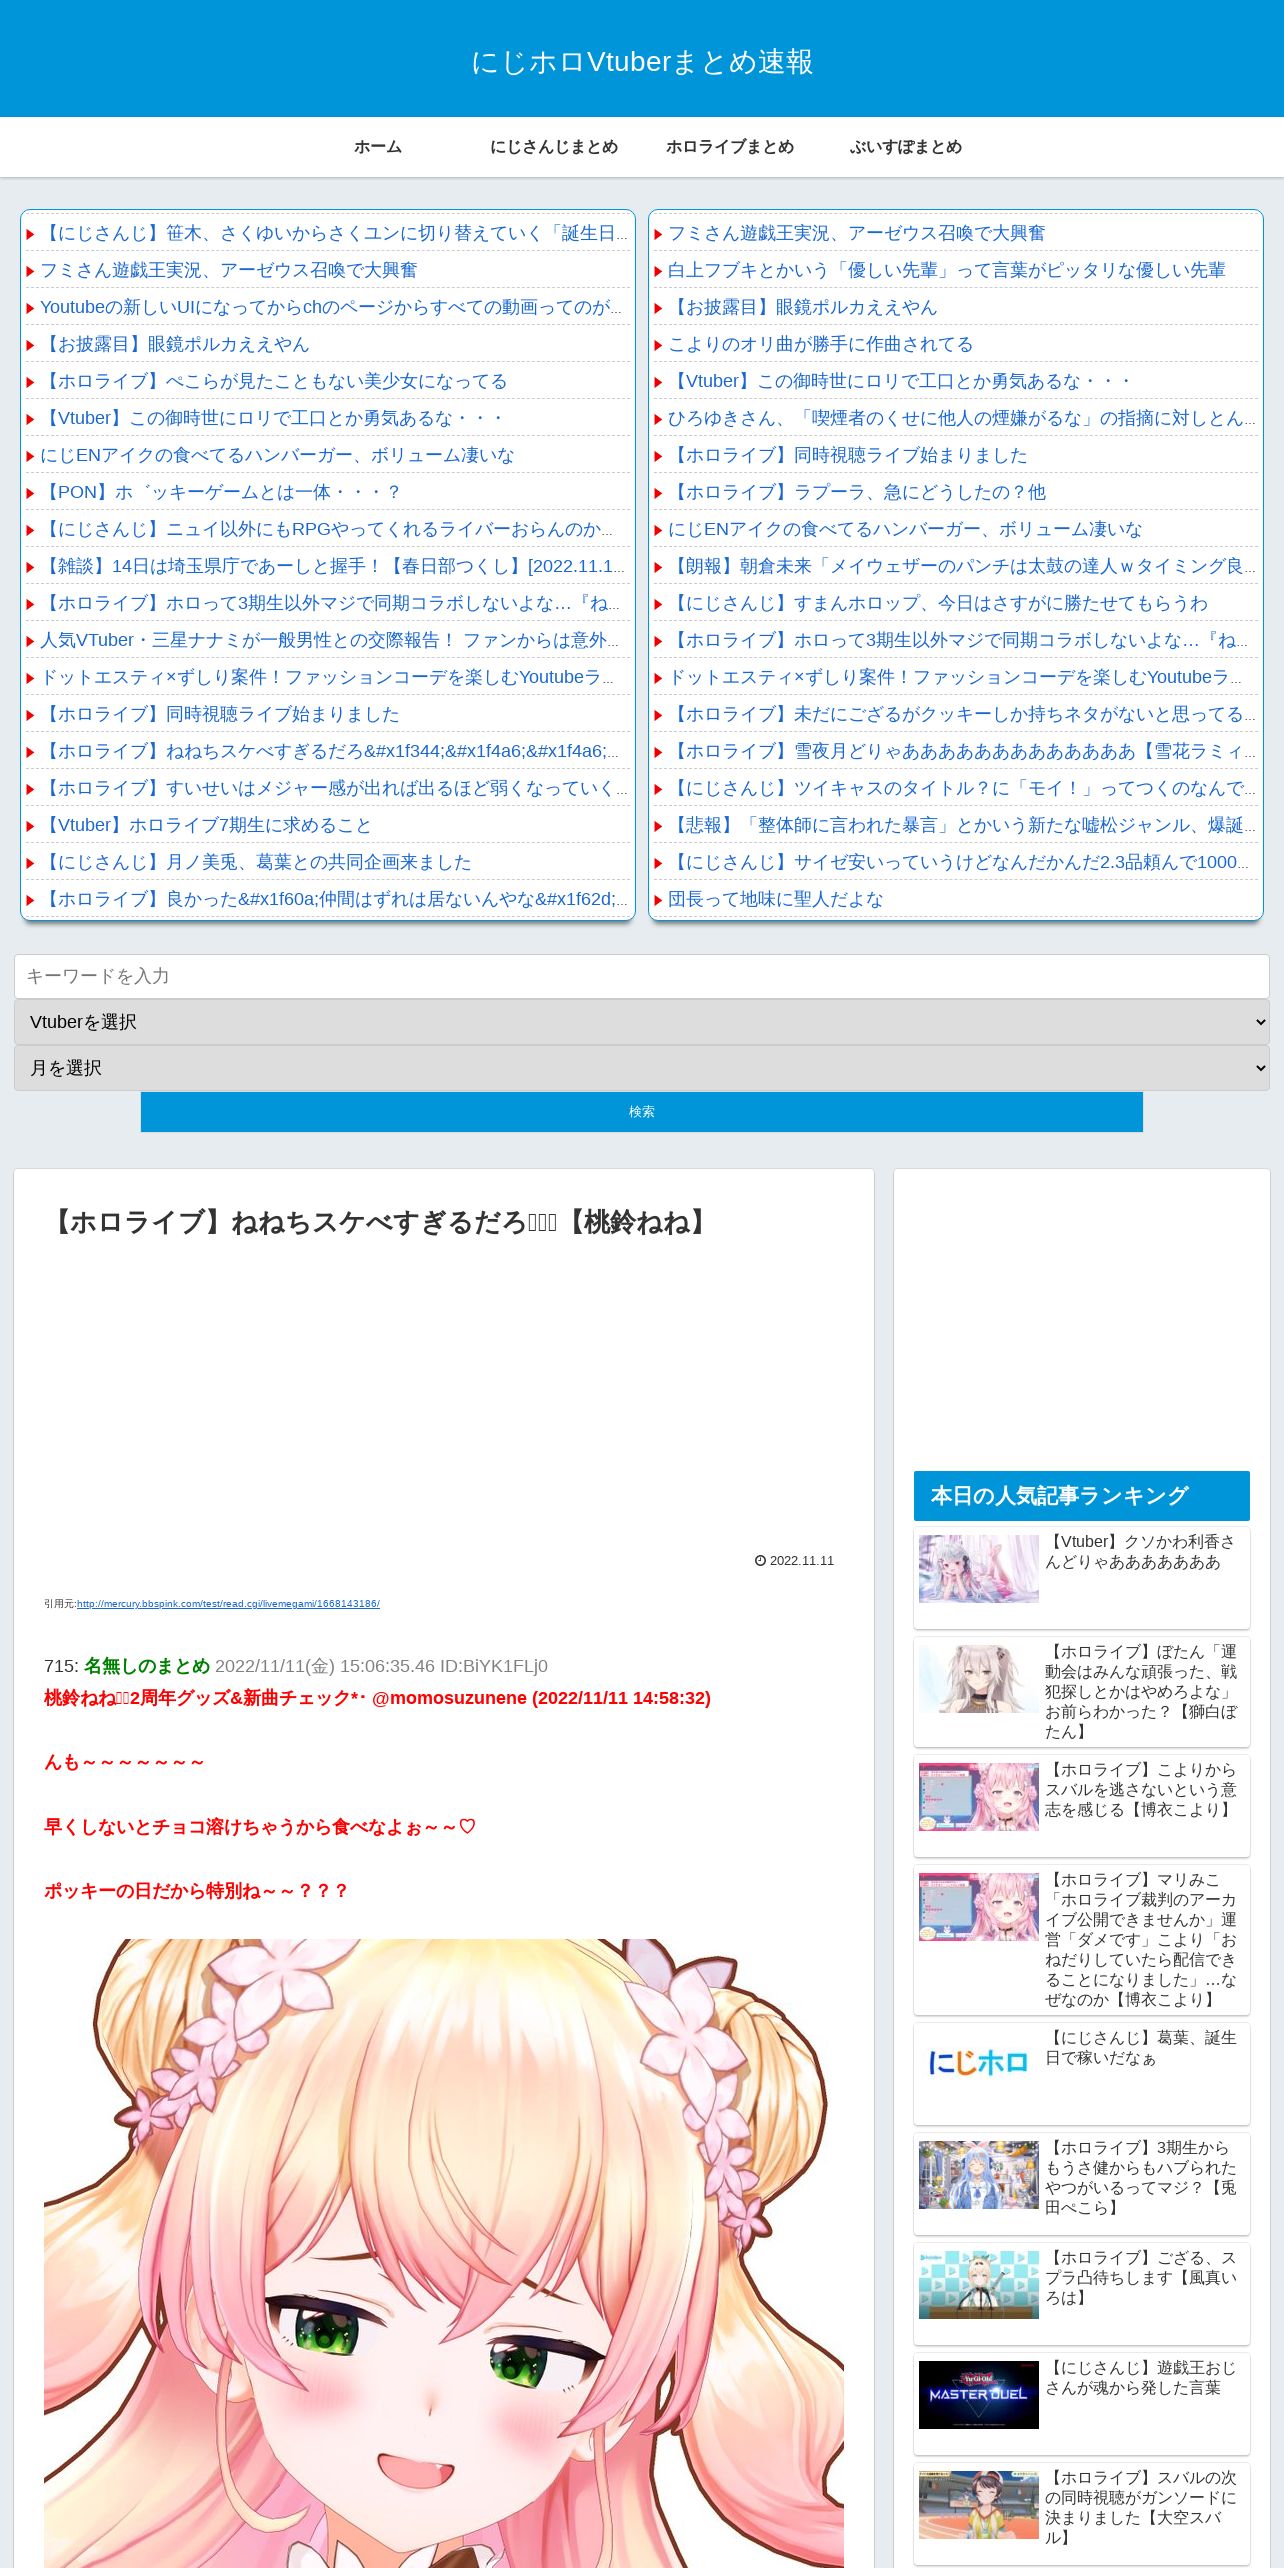Image resolution: width=1284 pixels, height=2568 pixels.
Task: Focus the キーワードを入力 search field
Action: click(x=642, y=976)
